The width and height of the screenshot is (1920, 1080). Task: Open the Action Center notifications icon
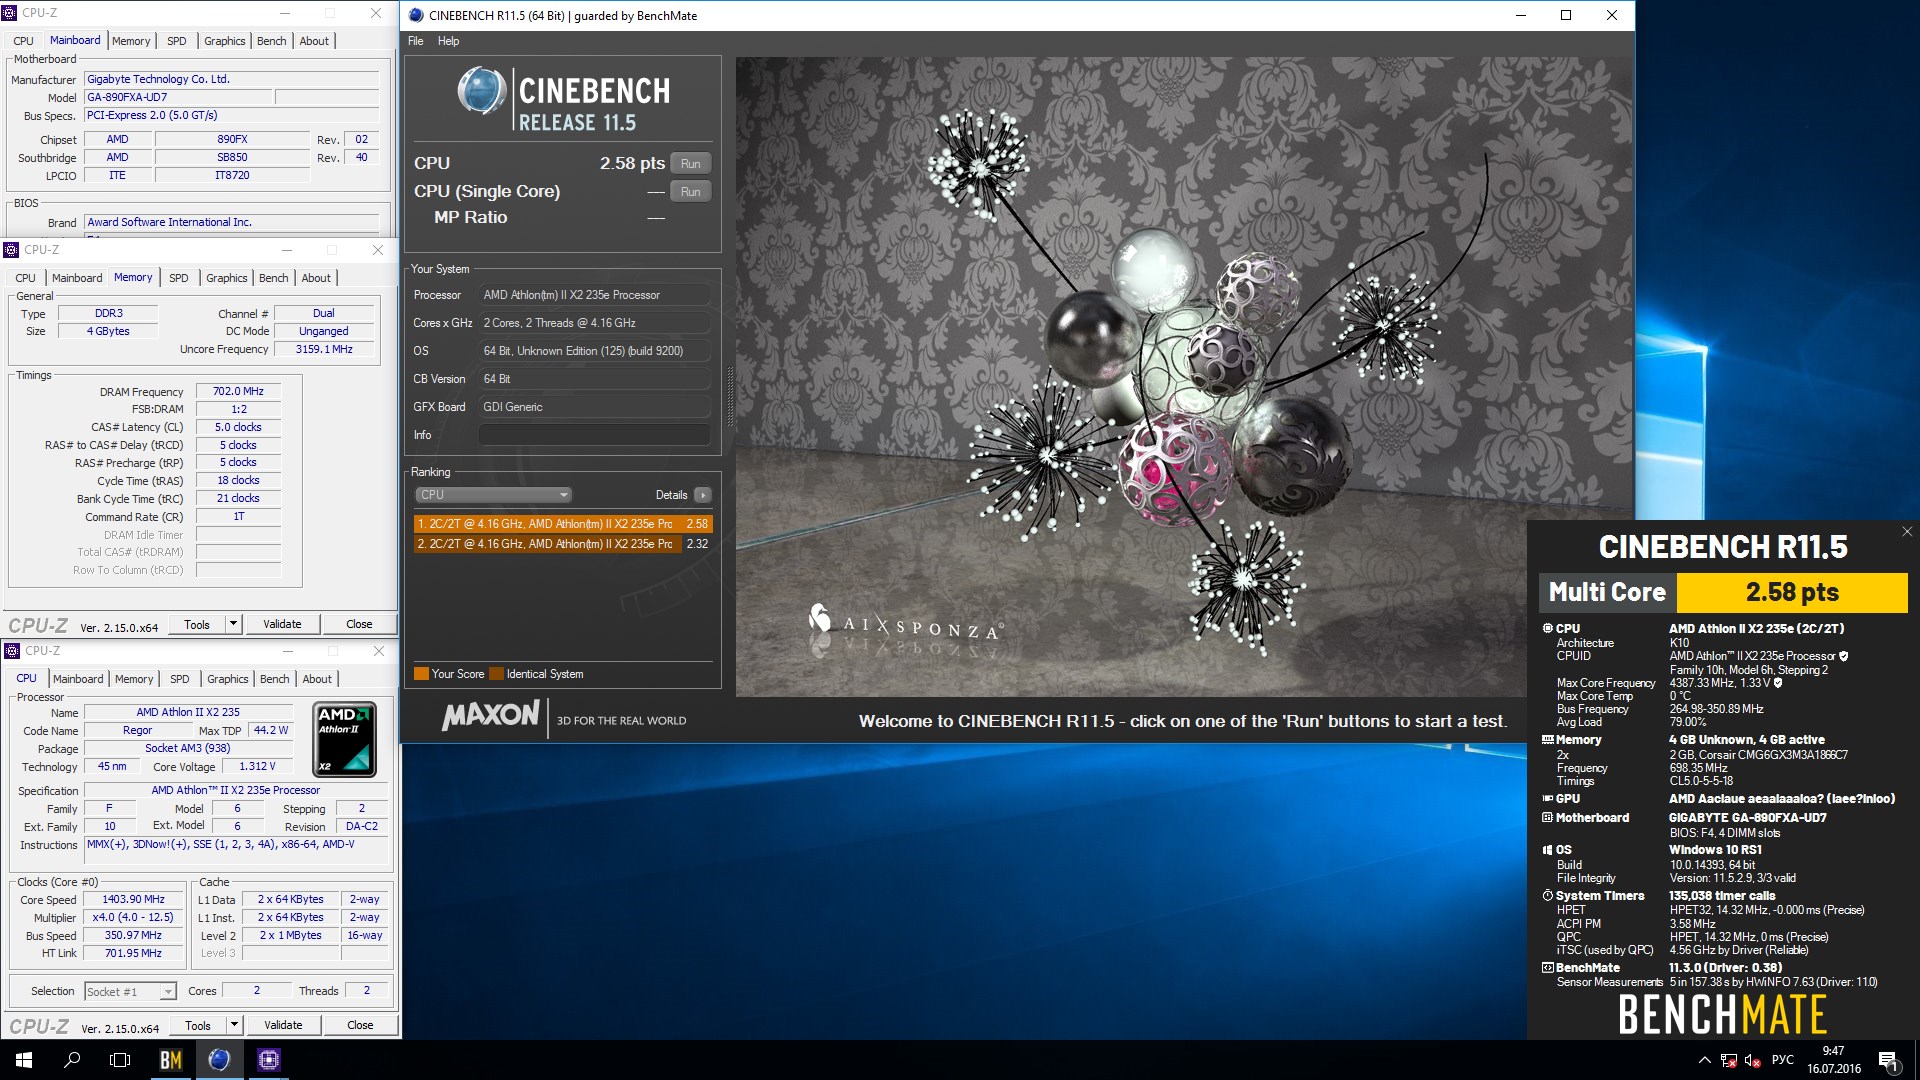tap(1888, 1061)
